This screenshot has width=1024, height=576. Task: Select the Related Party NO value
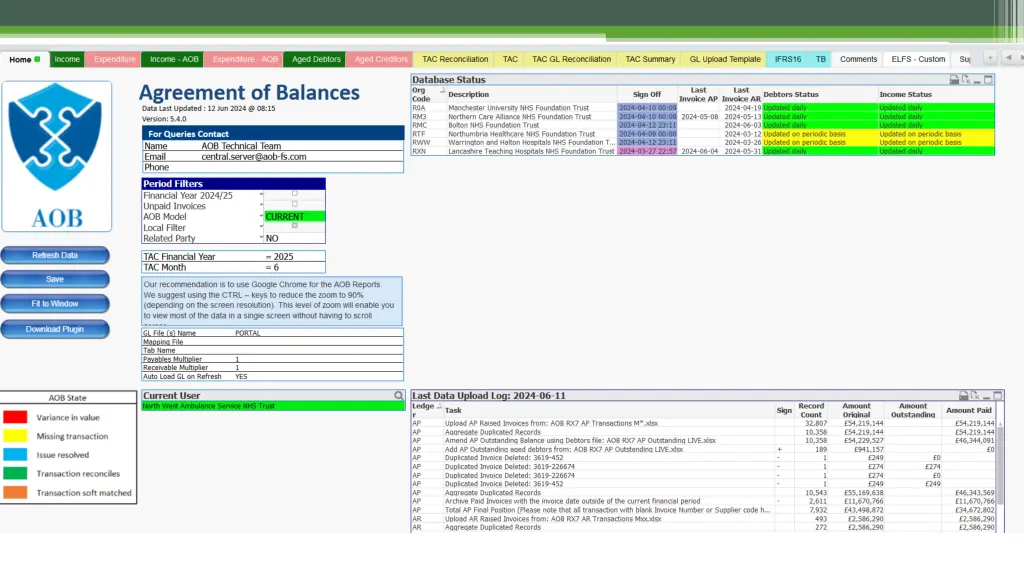coord(295,238)
